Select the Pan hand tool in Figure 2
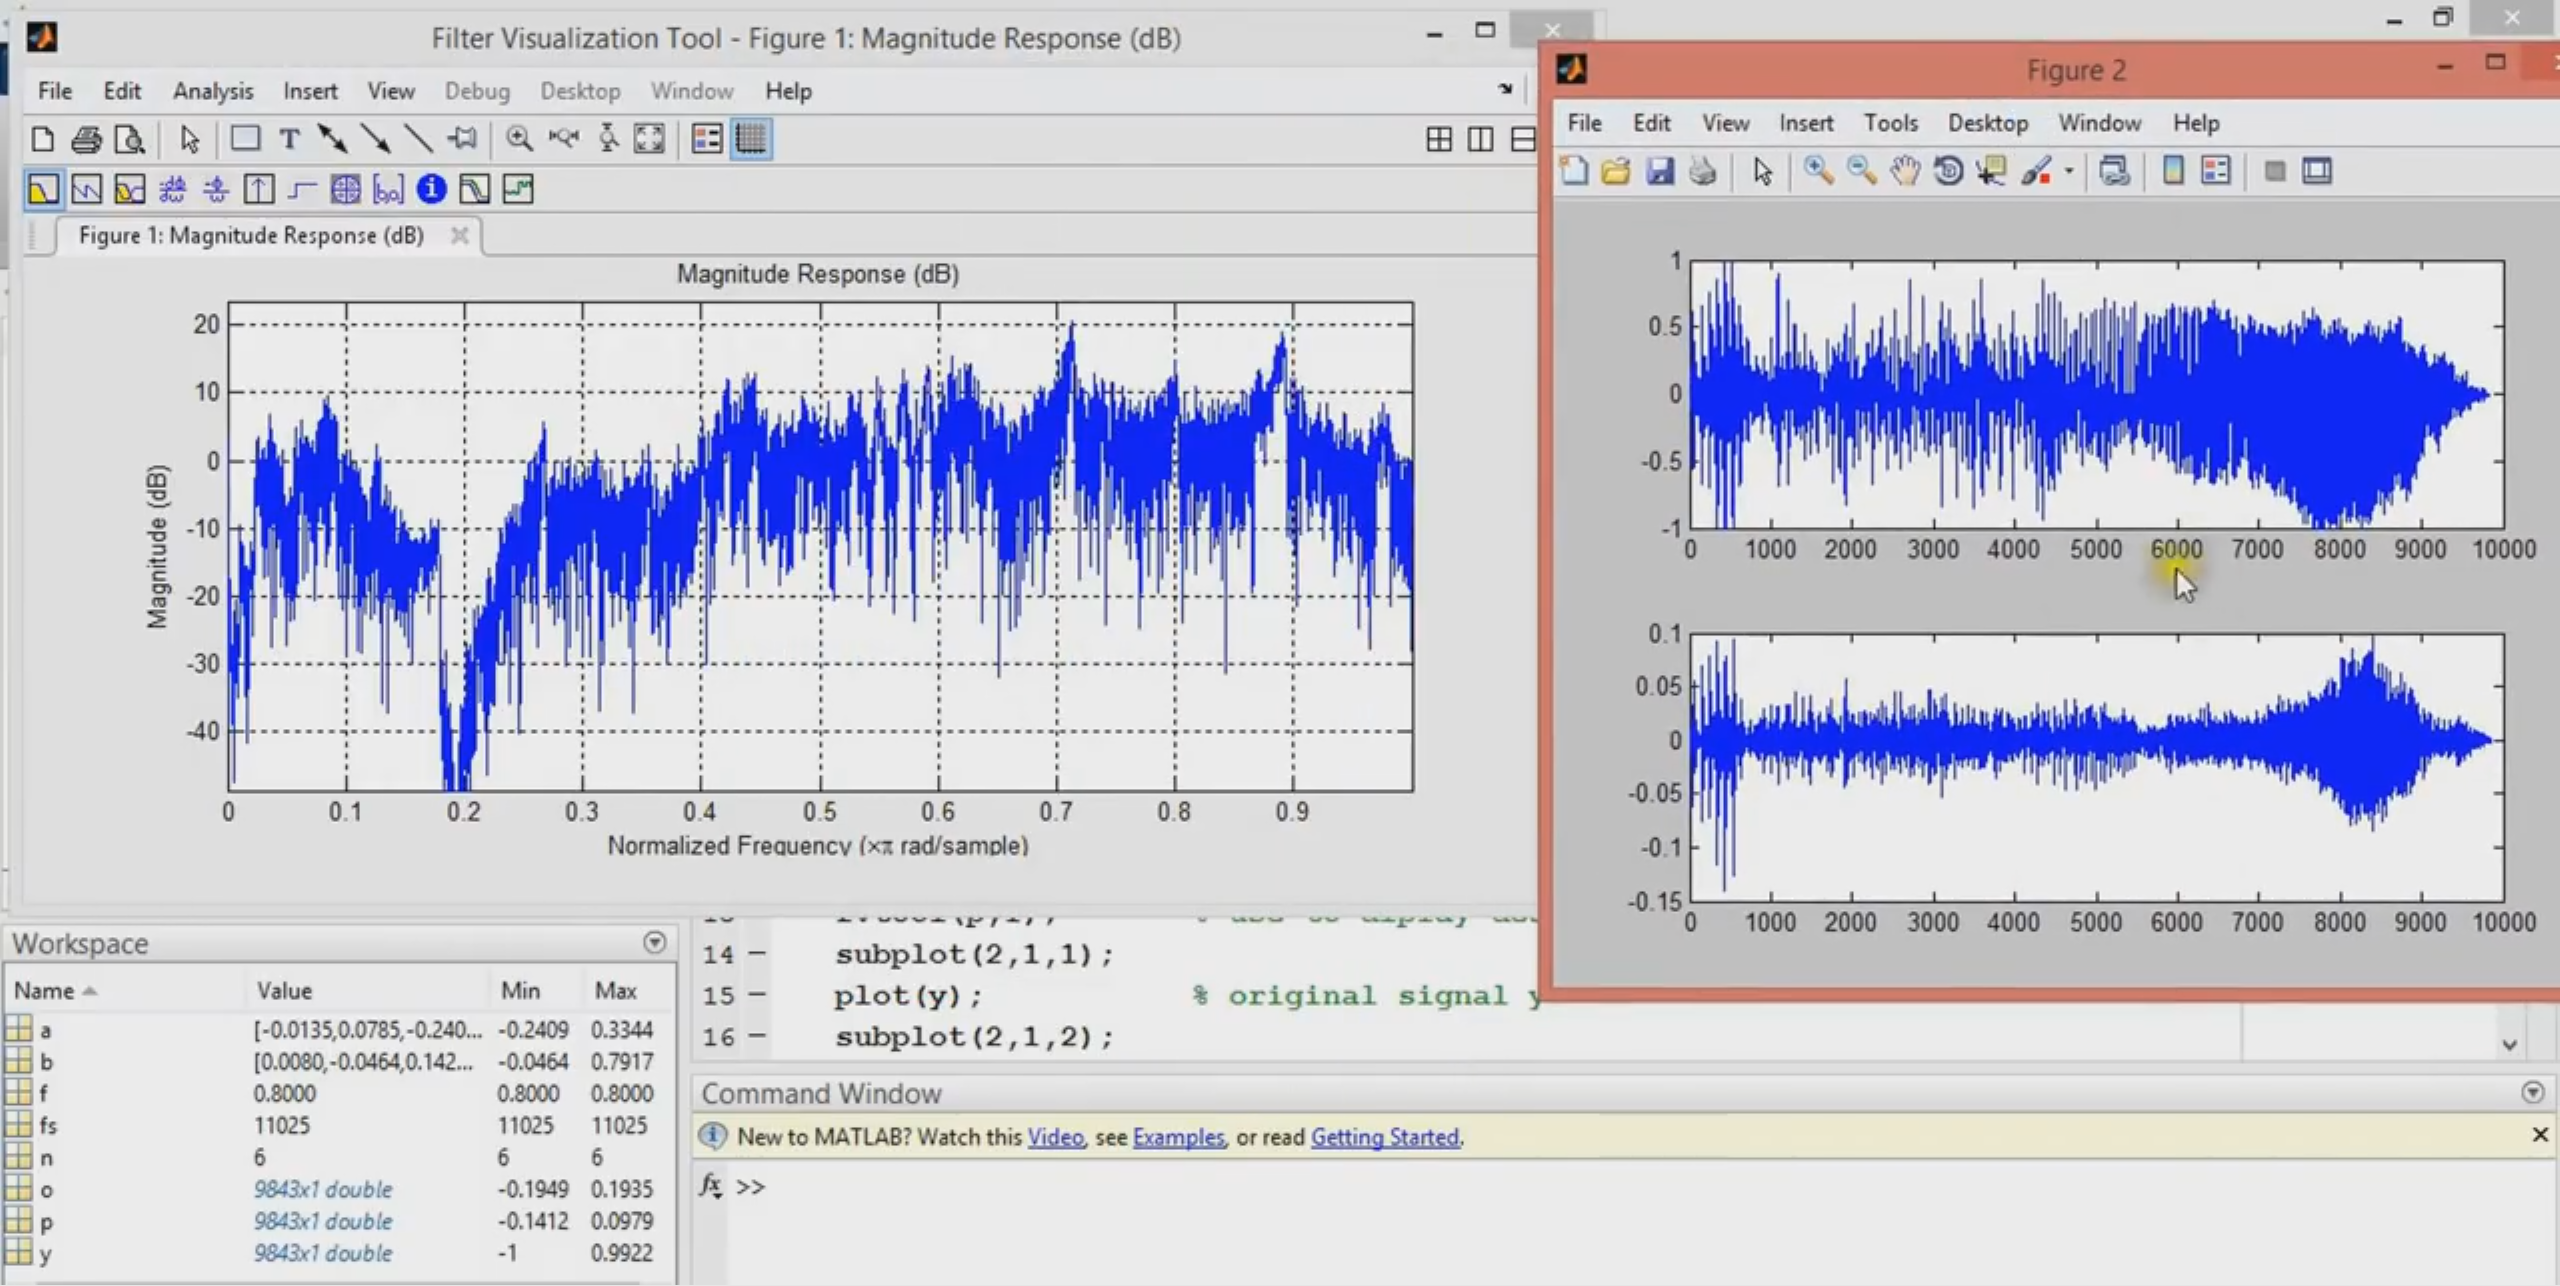This screenshot has height=1286, width=2560. coord(1905,171)
